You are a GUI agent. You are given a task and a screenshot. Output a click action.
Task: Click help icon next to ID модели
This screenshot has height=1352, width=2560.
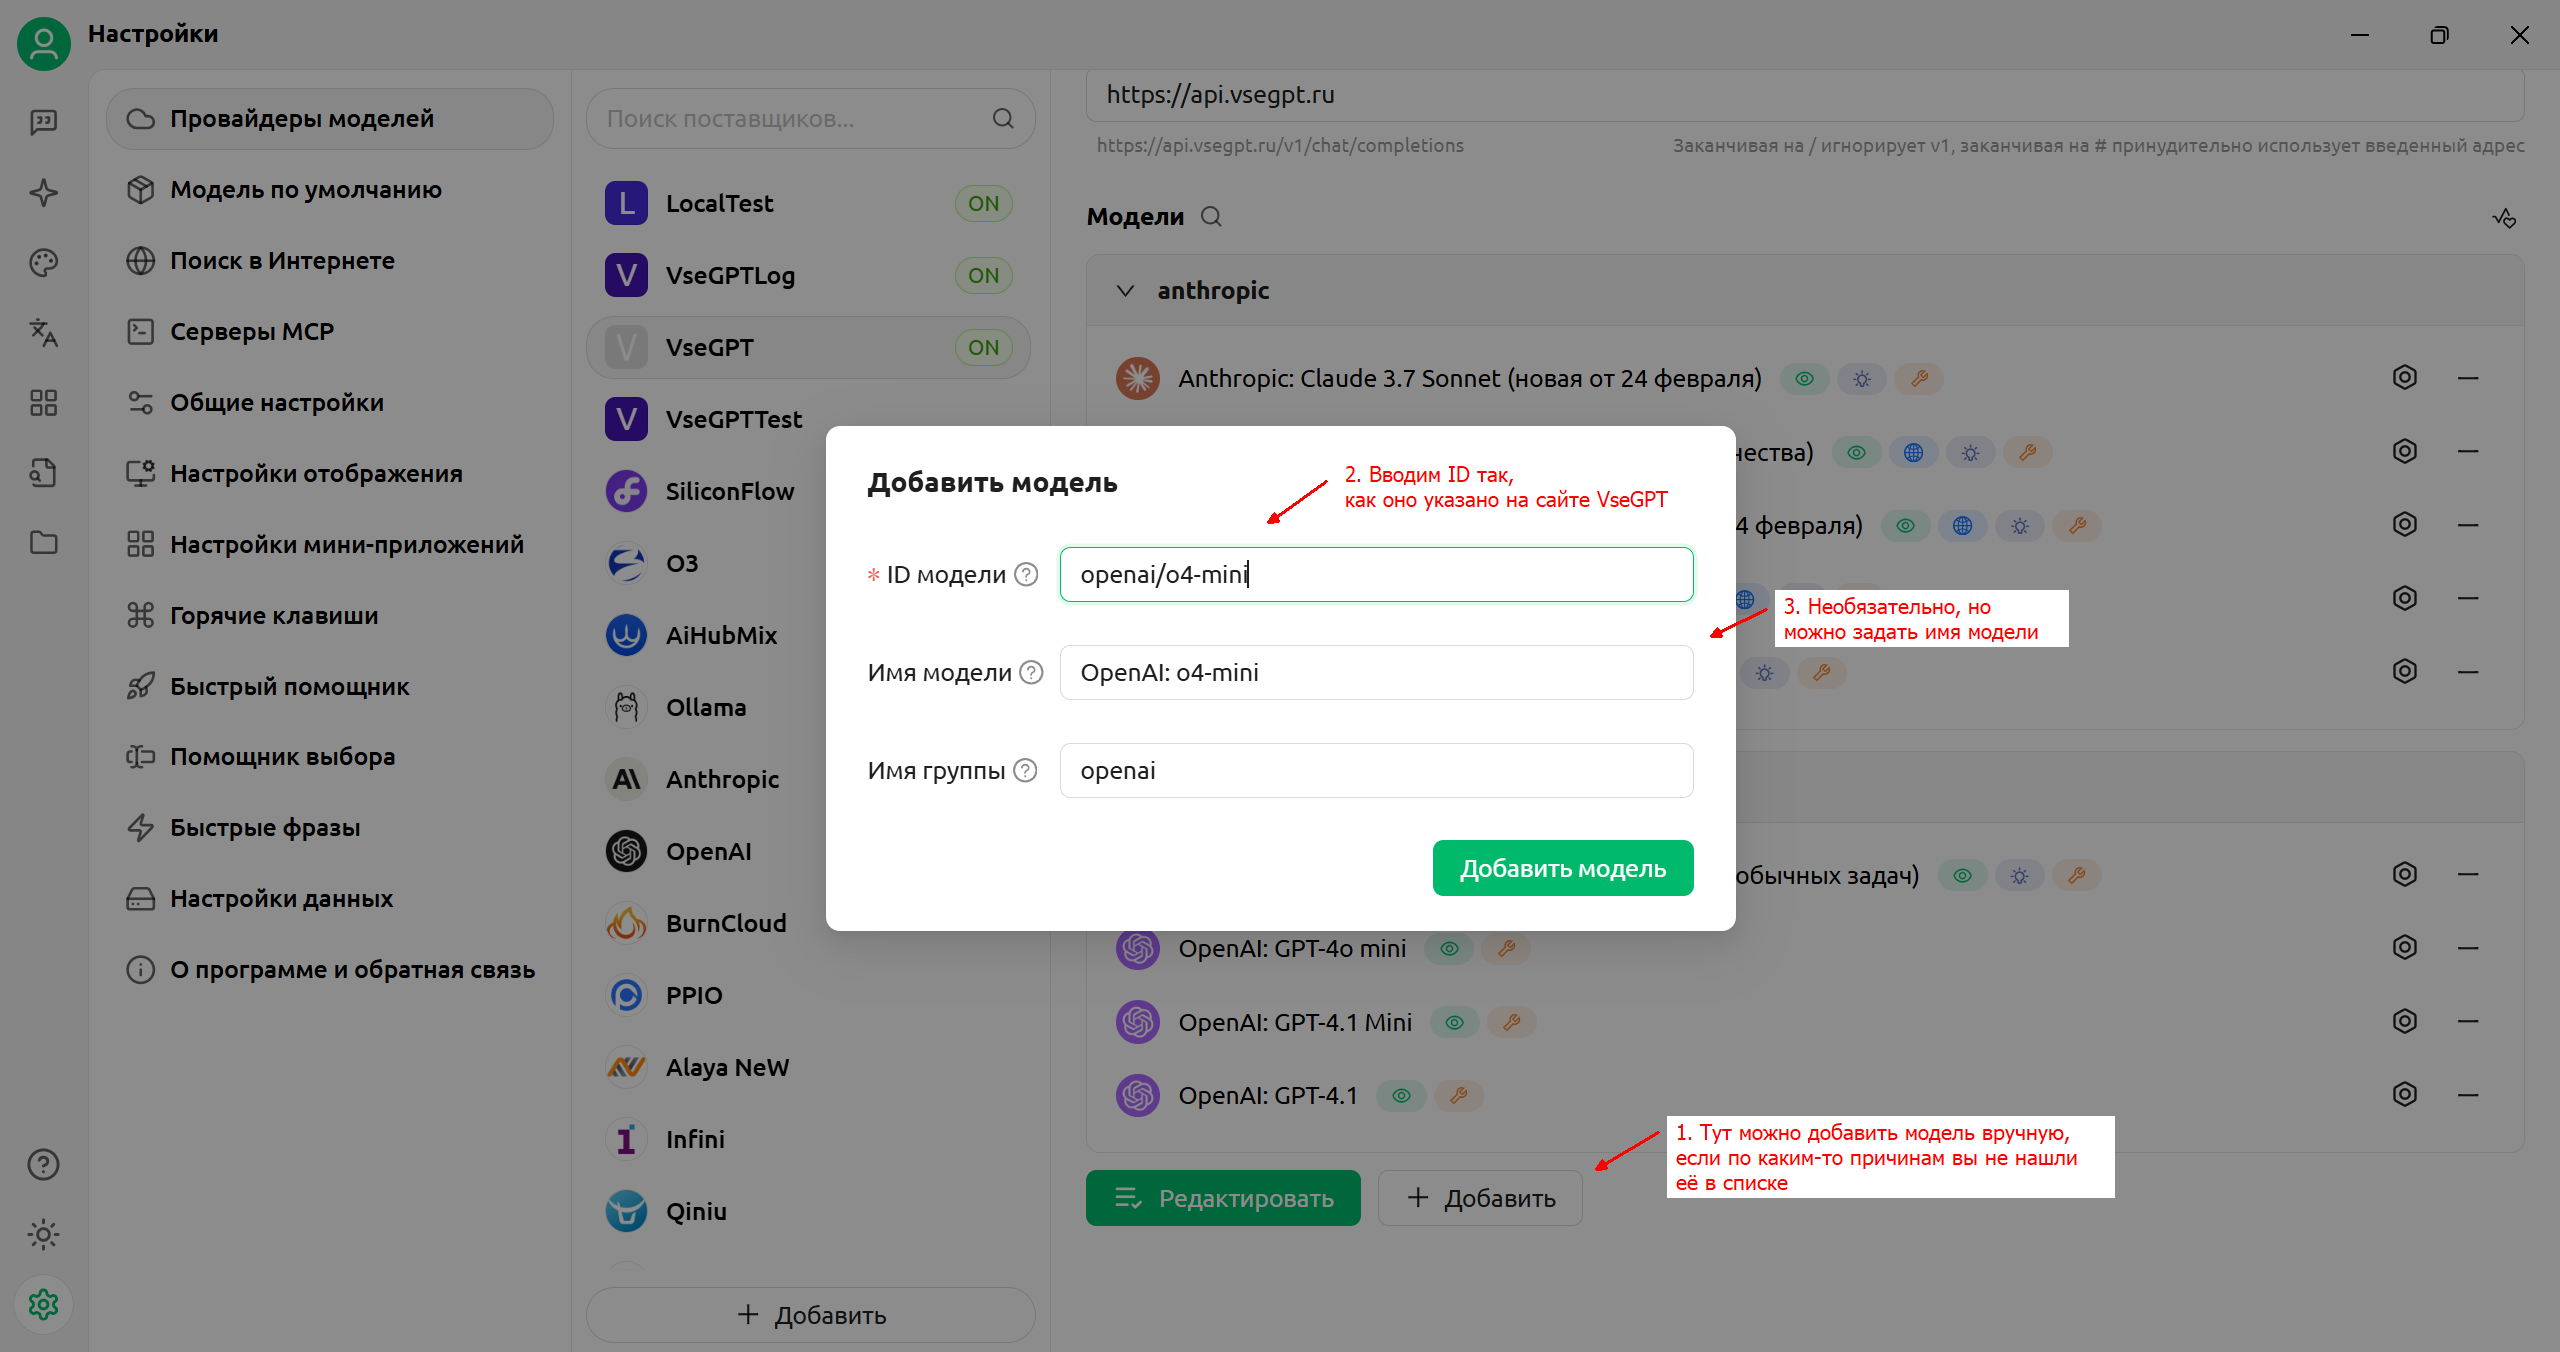coord(1026,574)
